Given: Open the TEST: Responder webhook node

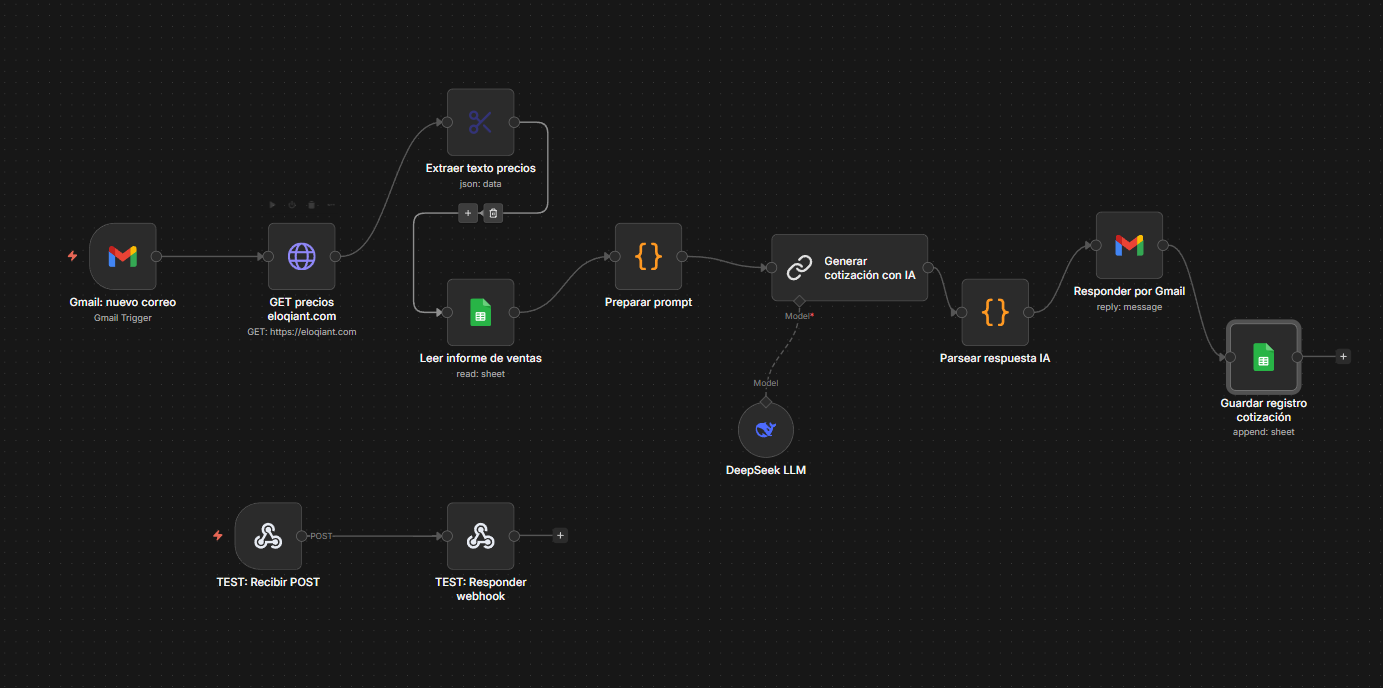Looking at the screenshot, I should click(480, 535).
